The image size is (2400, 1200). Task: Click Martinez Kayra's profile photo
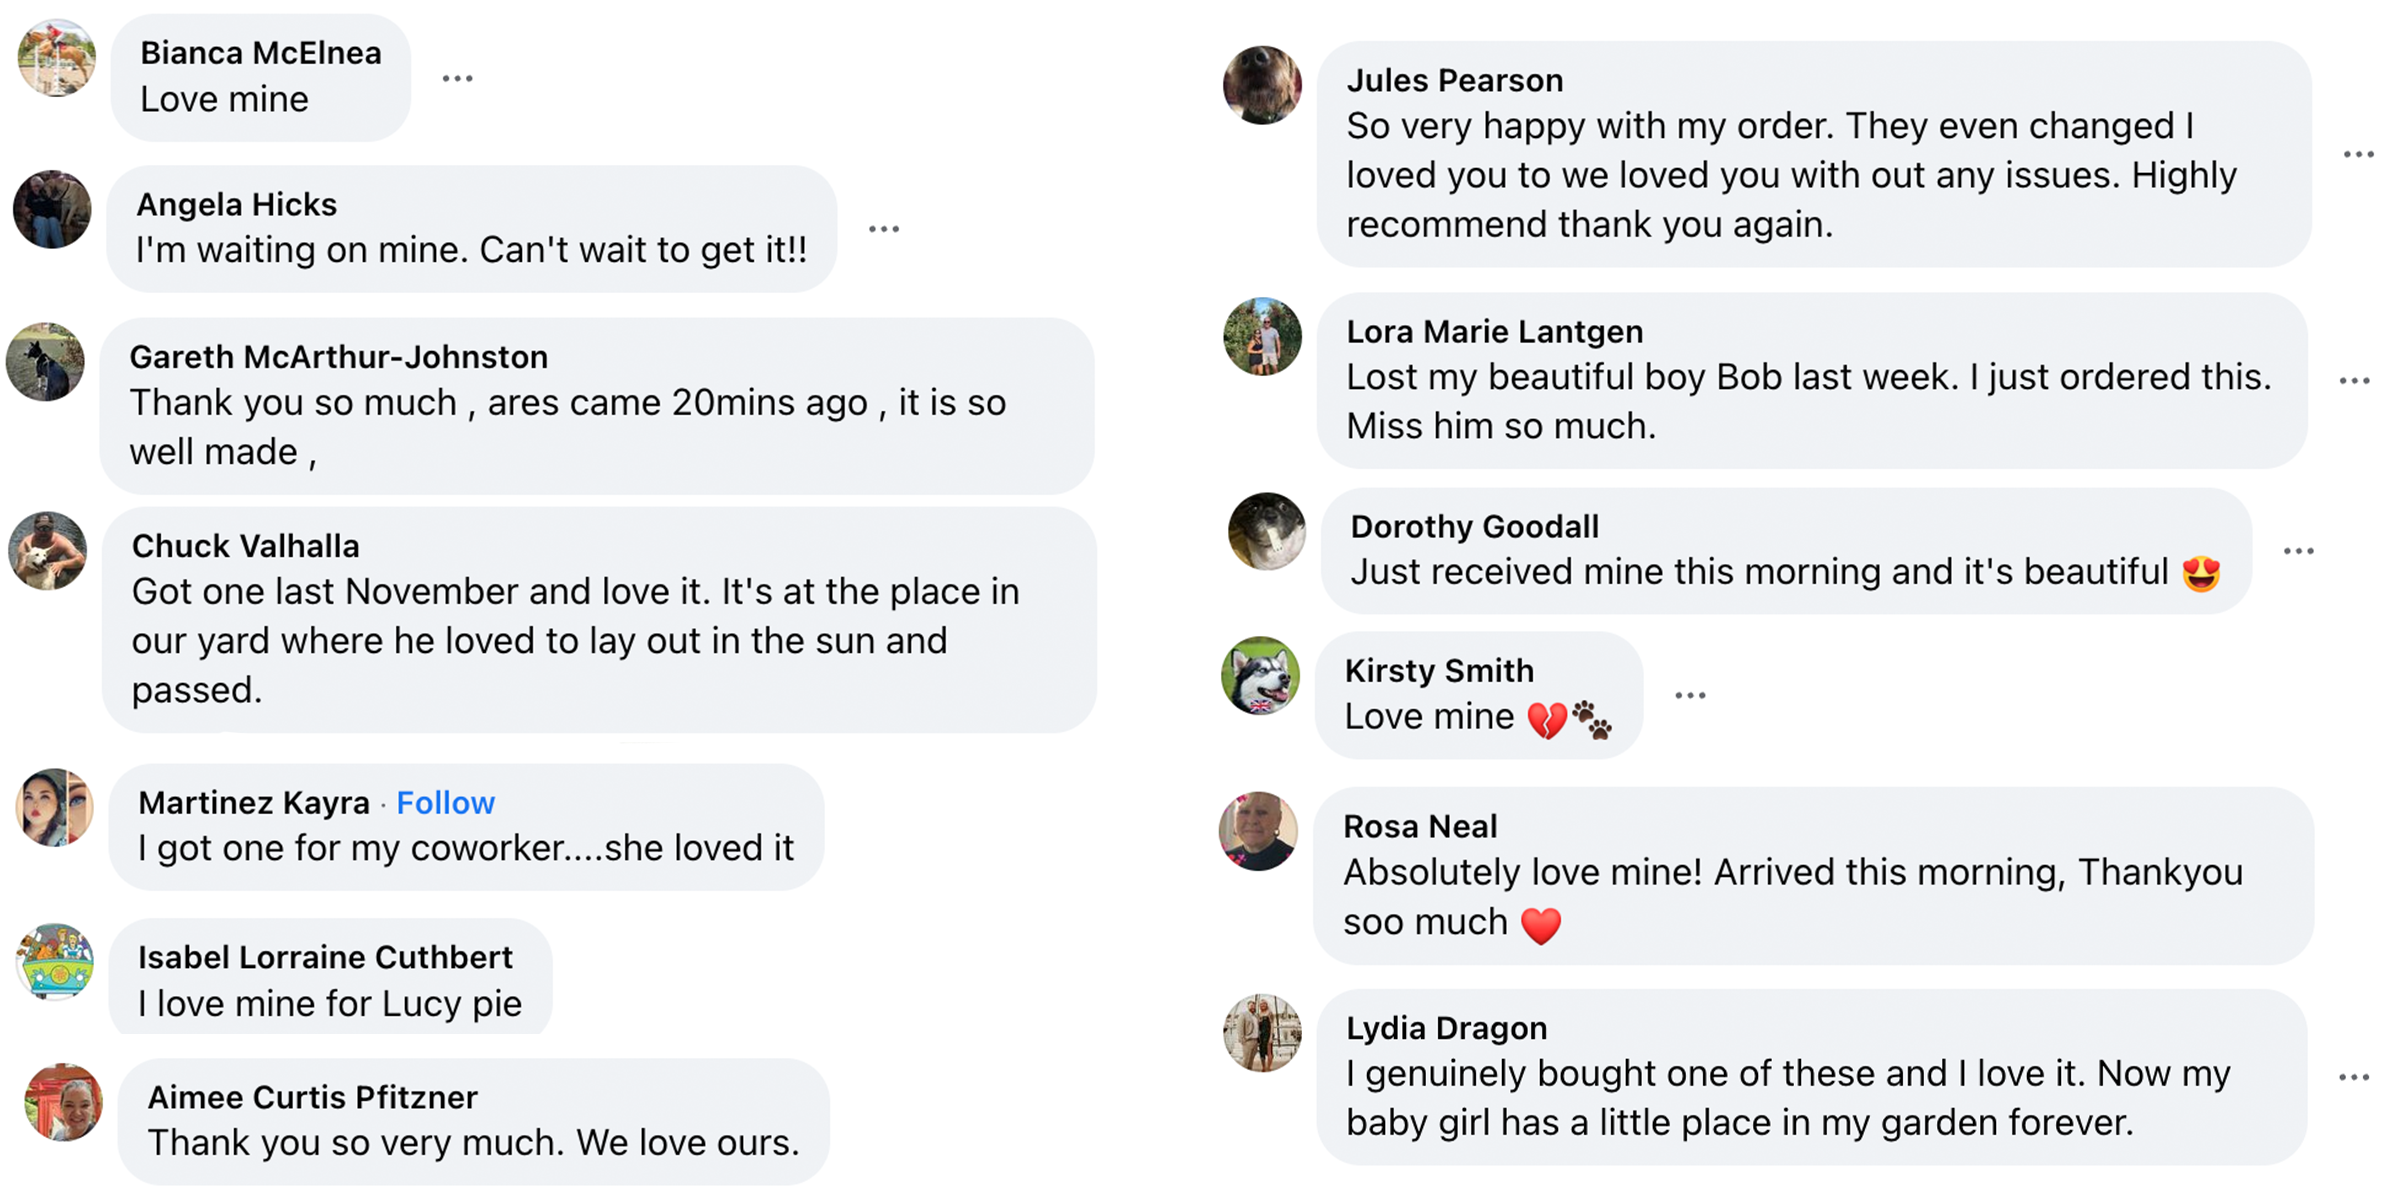tap(56, 807)
